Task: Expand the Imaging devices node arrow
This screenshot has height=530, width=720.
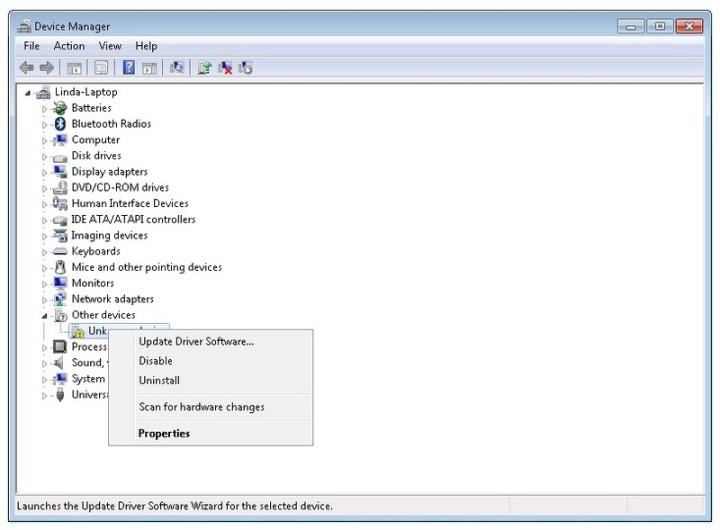Action: [45, 237]
